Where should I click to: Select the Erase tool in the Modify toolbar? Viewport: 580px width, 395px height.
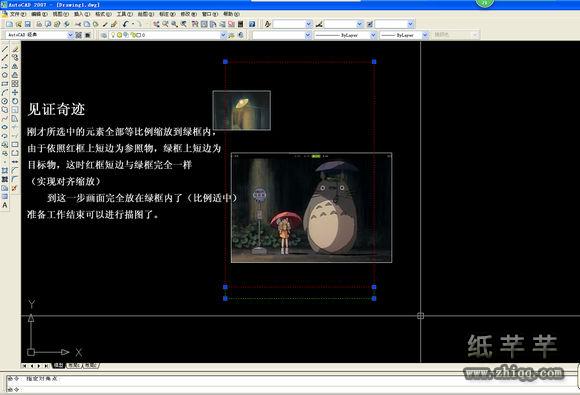coord(15,49)
